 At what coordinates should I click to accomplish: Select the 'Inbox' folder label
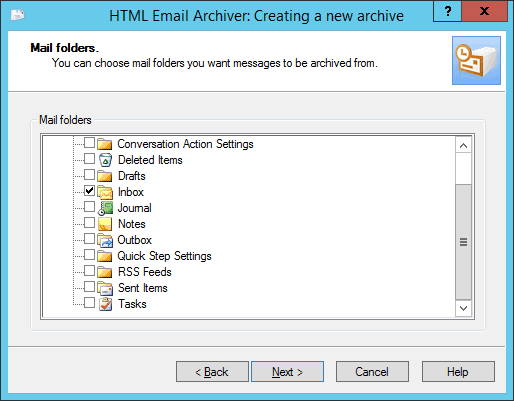pos(131,192)
